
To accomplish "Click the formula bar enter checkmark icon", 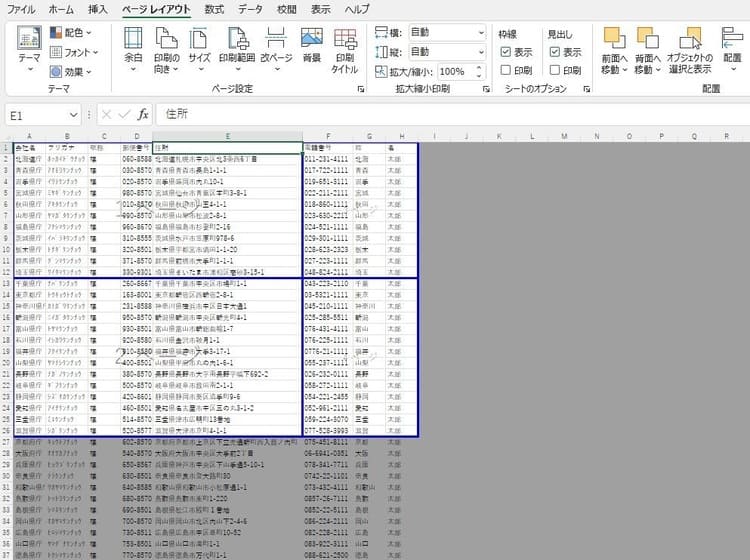I will point(124,115).
